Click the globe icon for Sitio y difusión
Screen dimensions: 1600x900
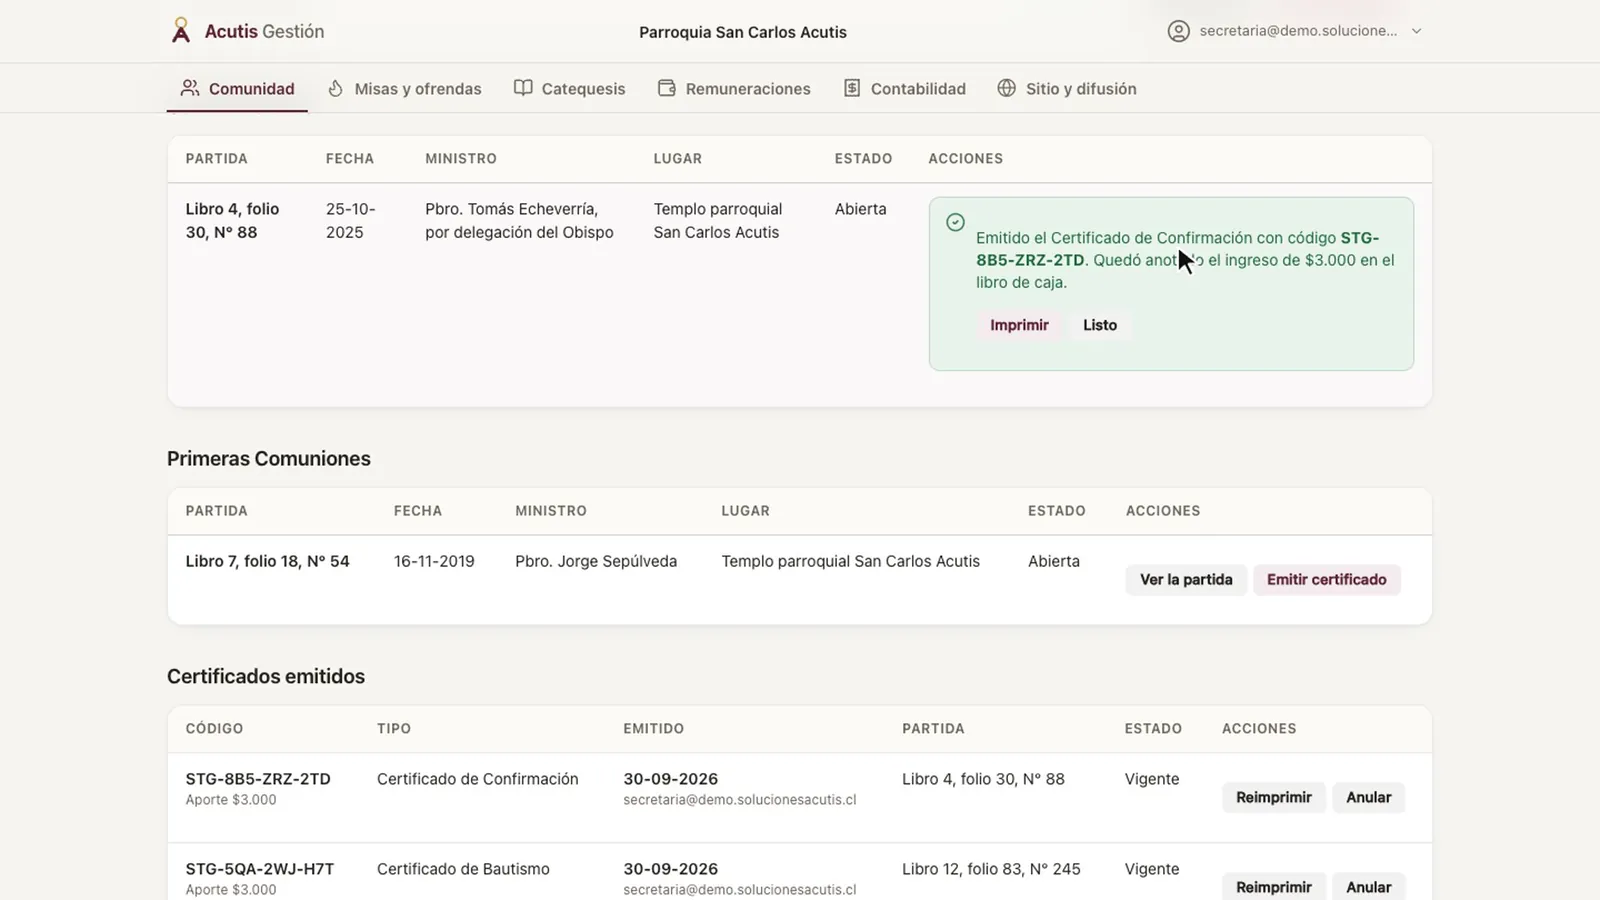click(x=1007, y=88)
